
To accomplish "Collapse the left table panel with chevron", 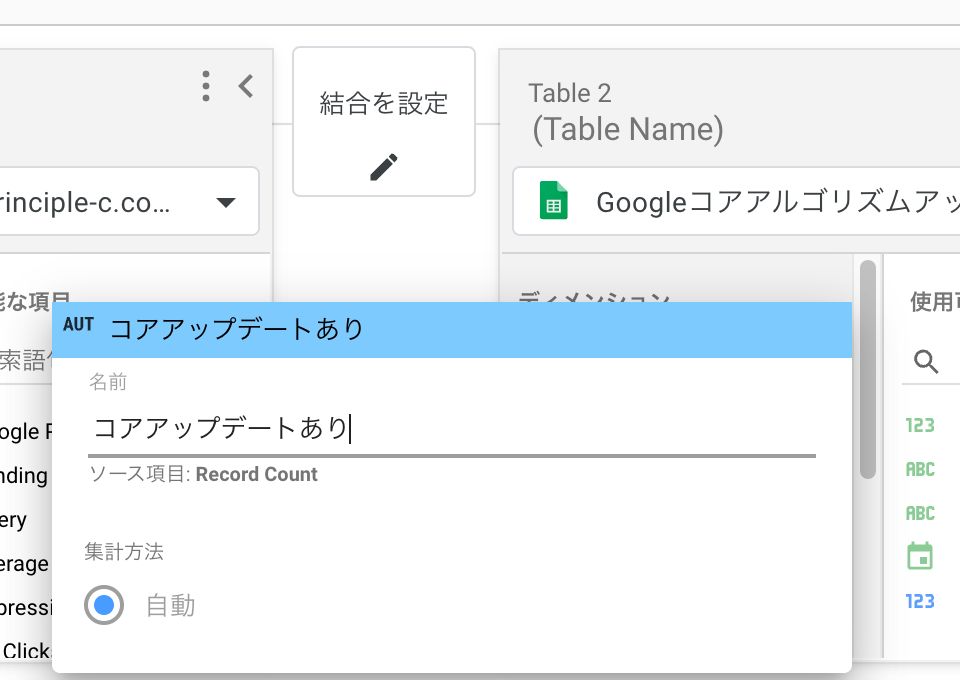I will 246,86.
